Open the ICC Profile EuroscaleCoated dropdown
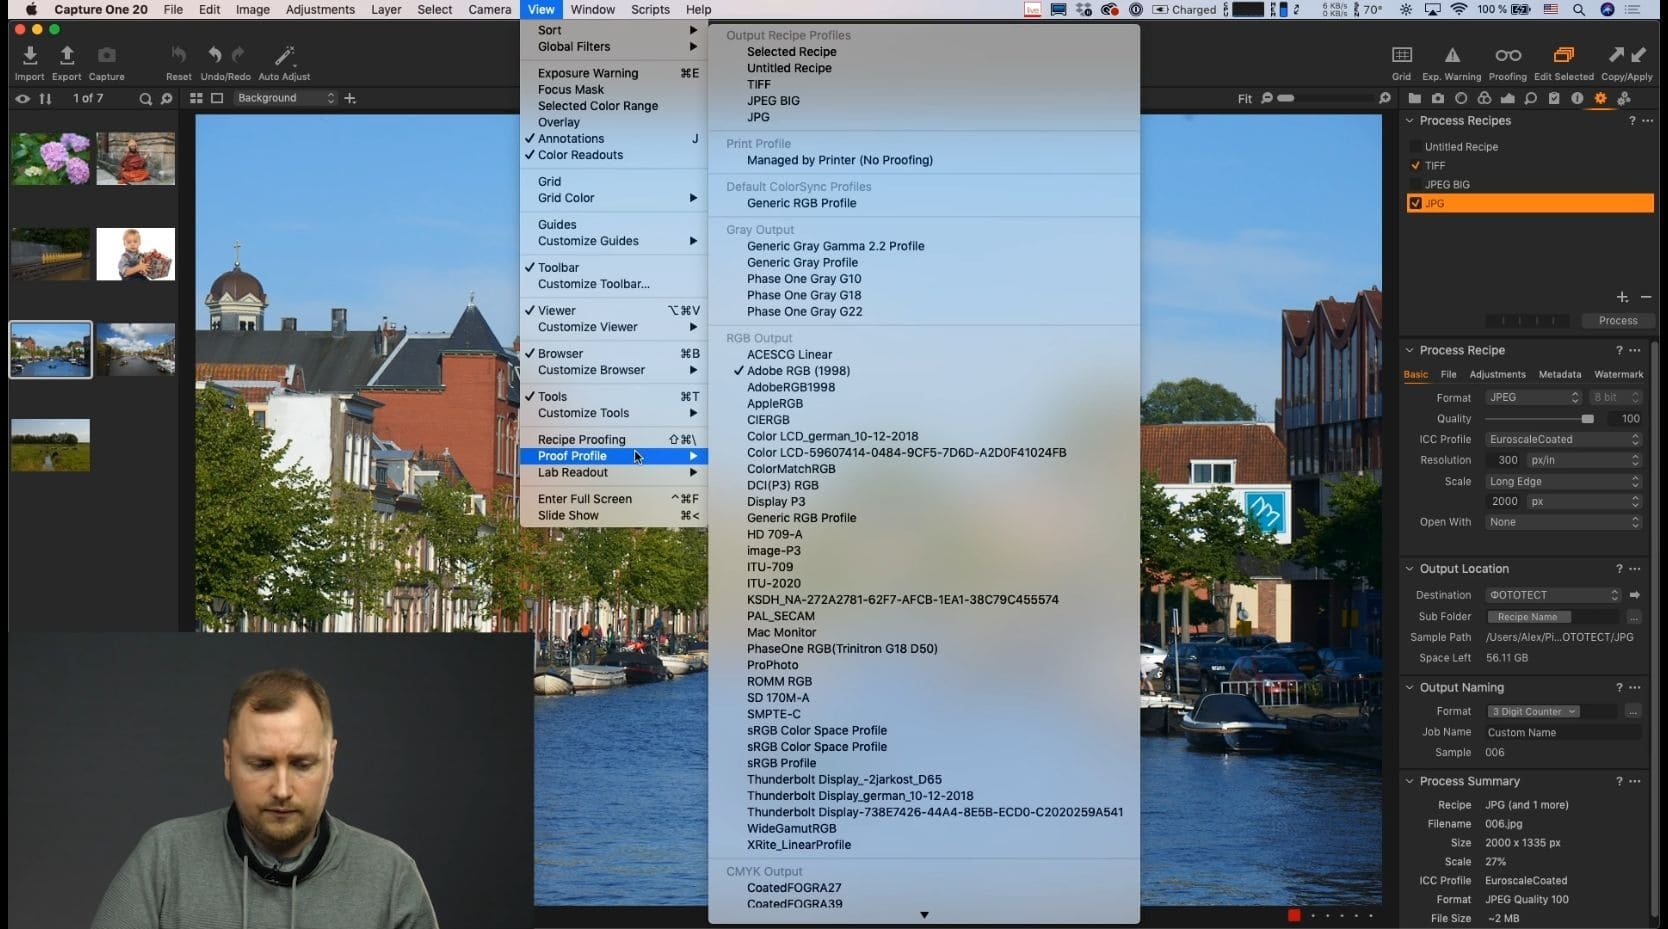This screenshot has height=929, width=1668. coord(1563,440)
